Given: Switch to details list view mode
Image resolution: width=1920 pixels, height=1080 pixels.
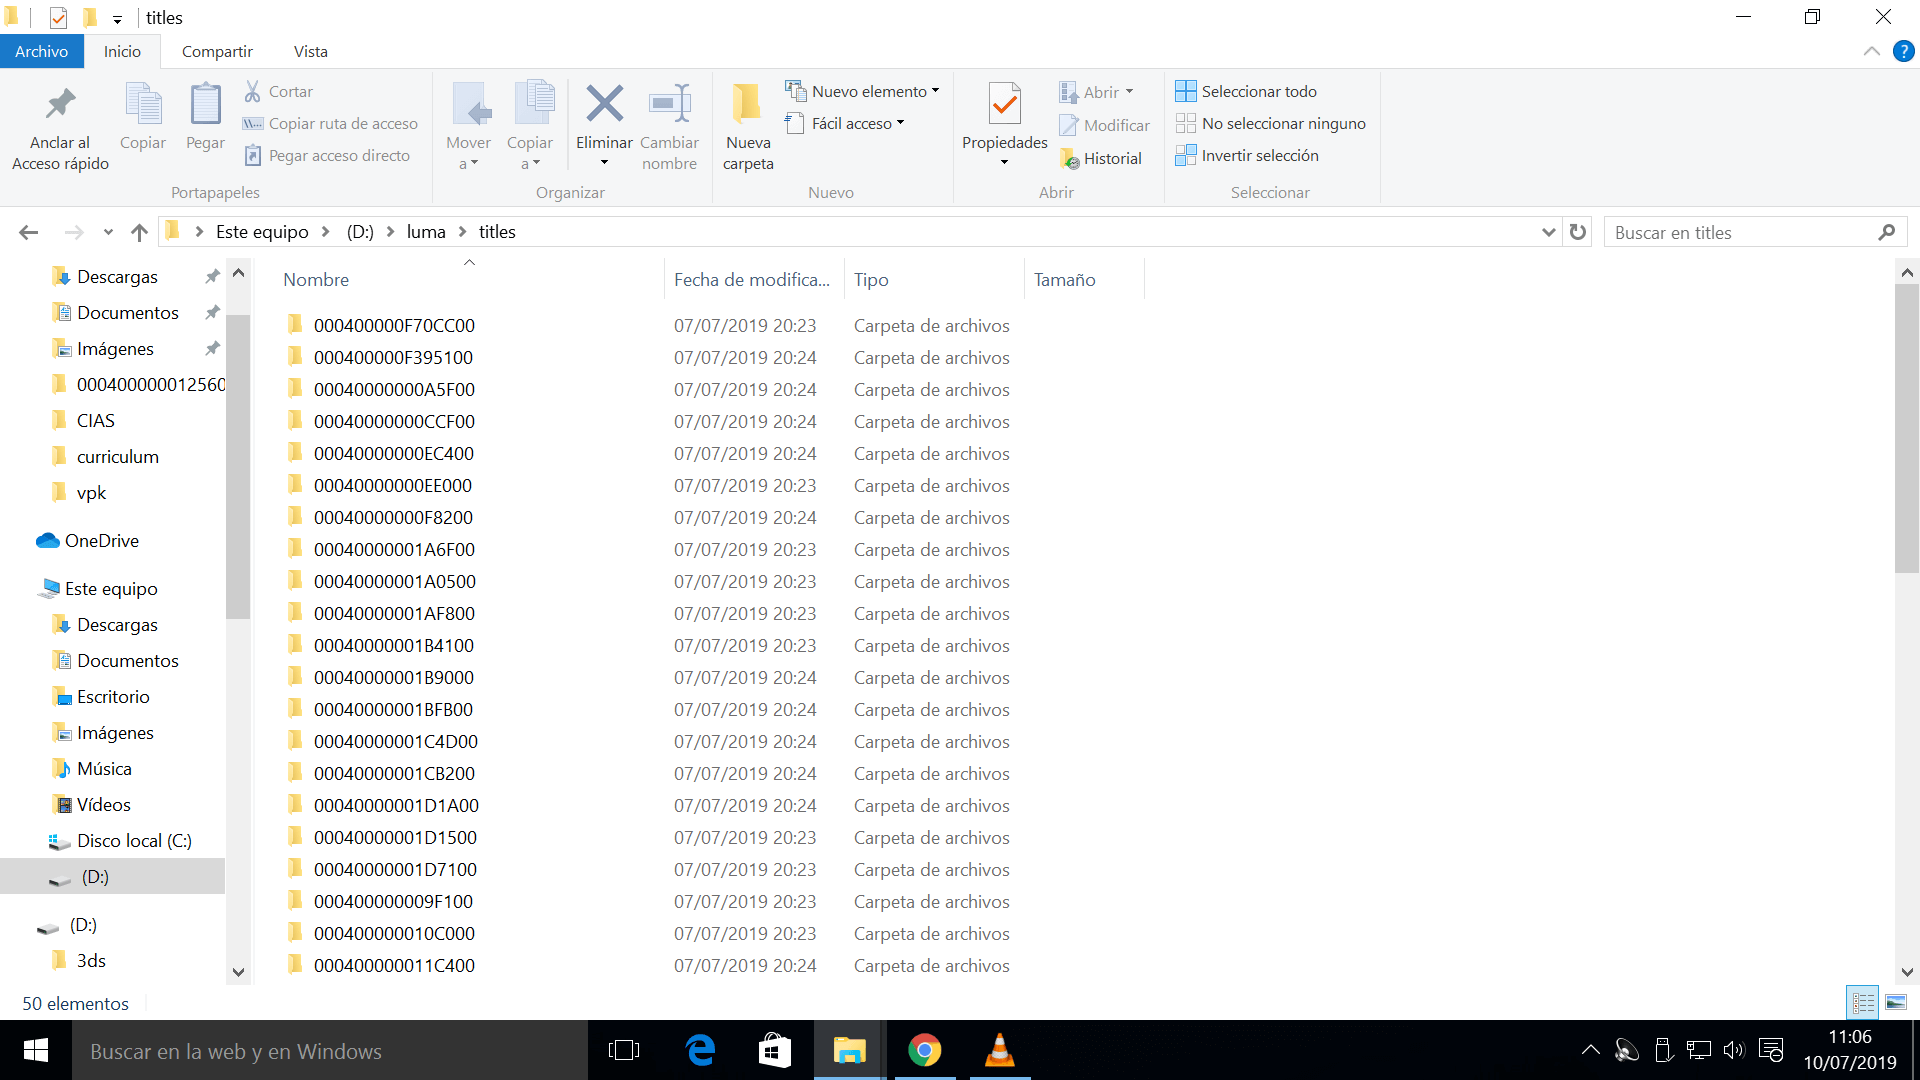Looking at the screenshot, I should point(1863,1002).
